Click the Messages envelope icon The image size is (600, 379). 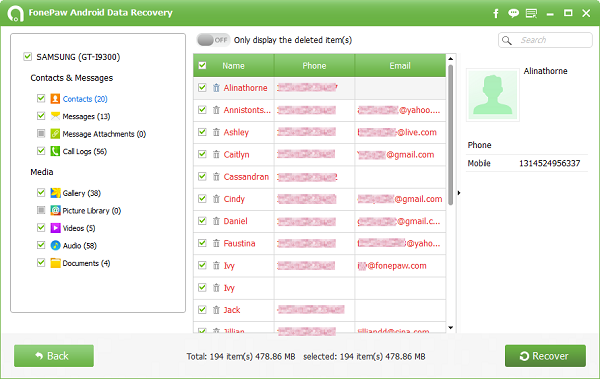click(55, 116)
